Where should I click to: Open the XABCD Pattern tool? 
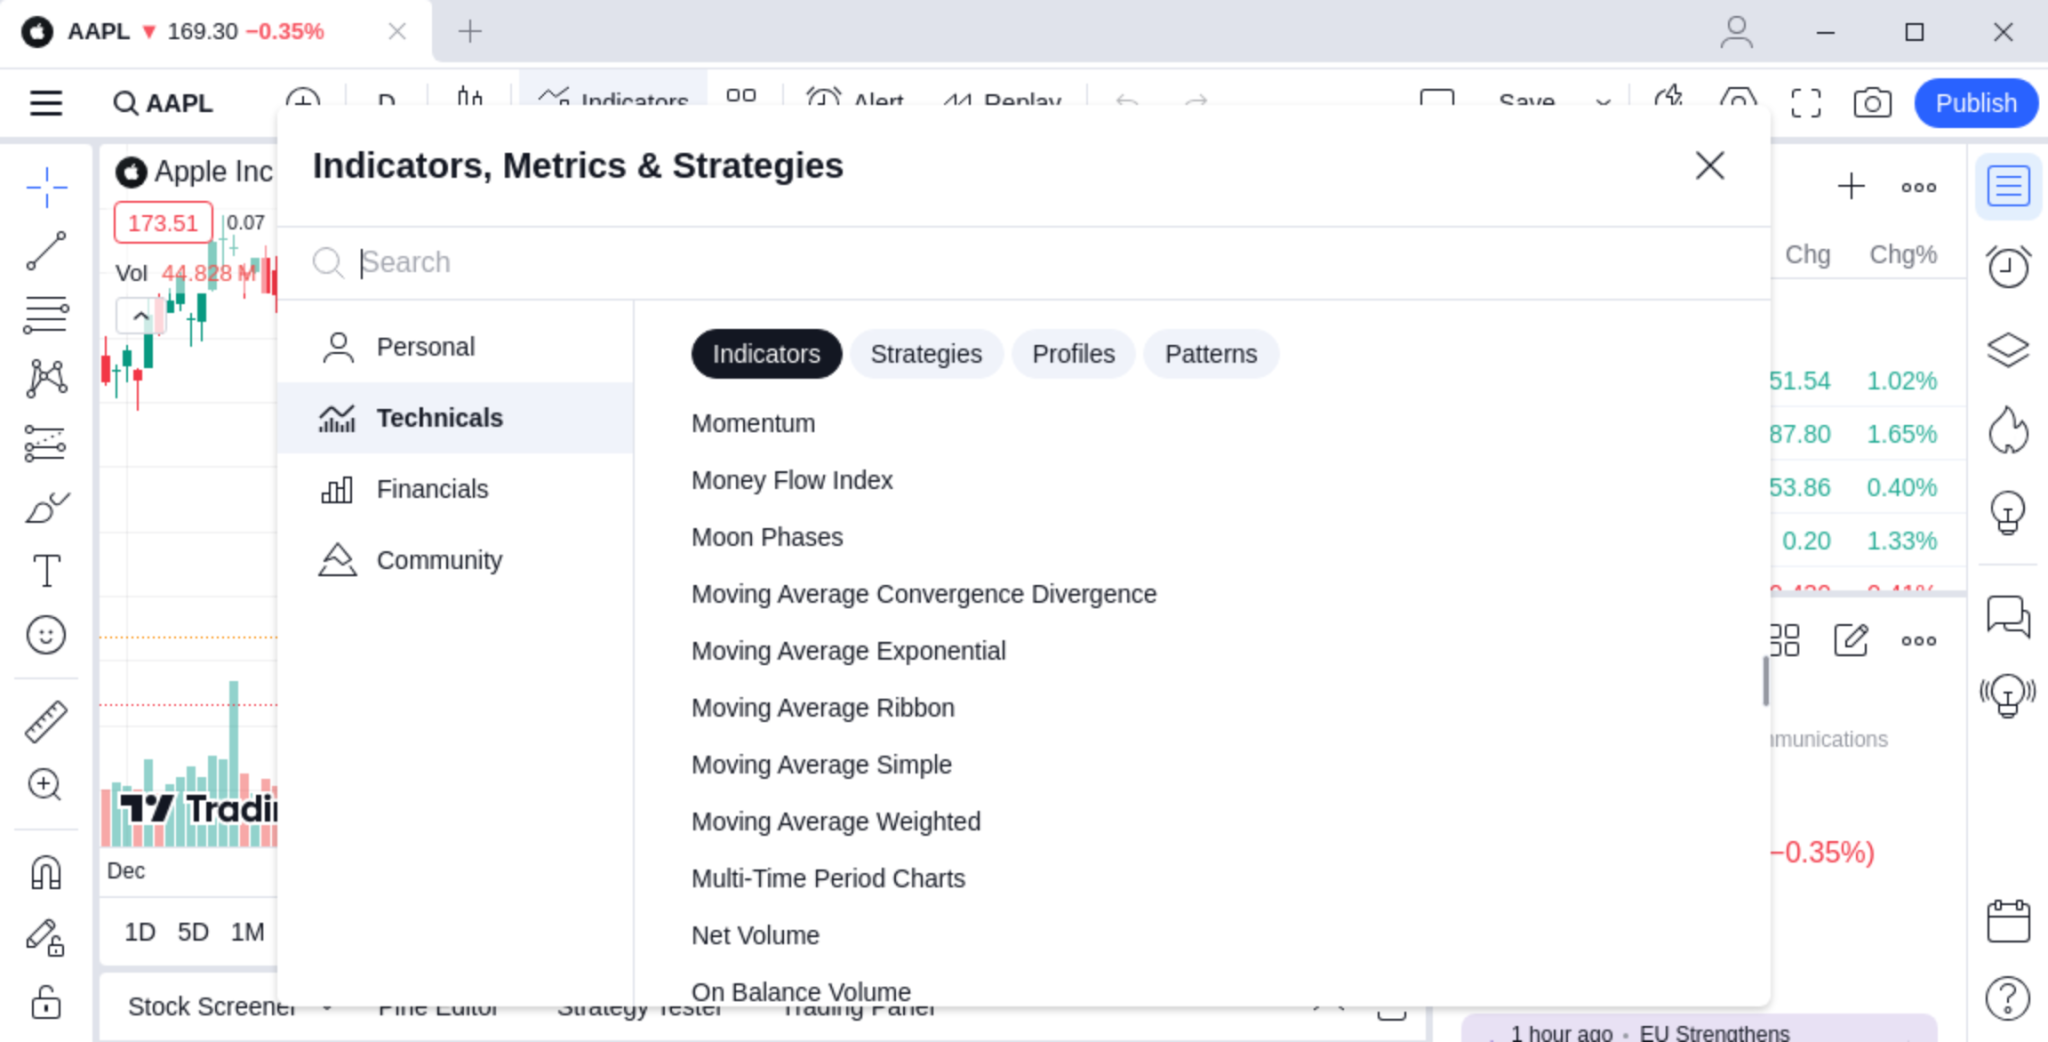click(x=46, y=376)
